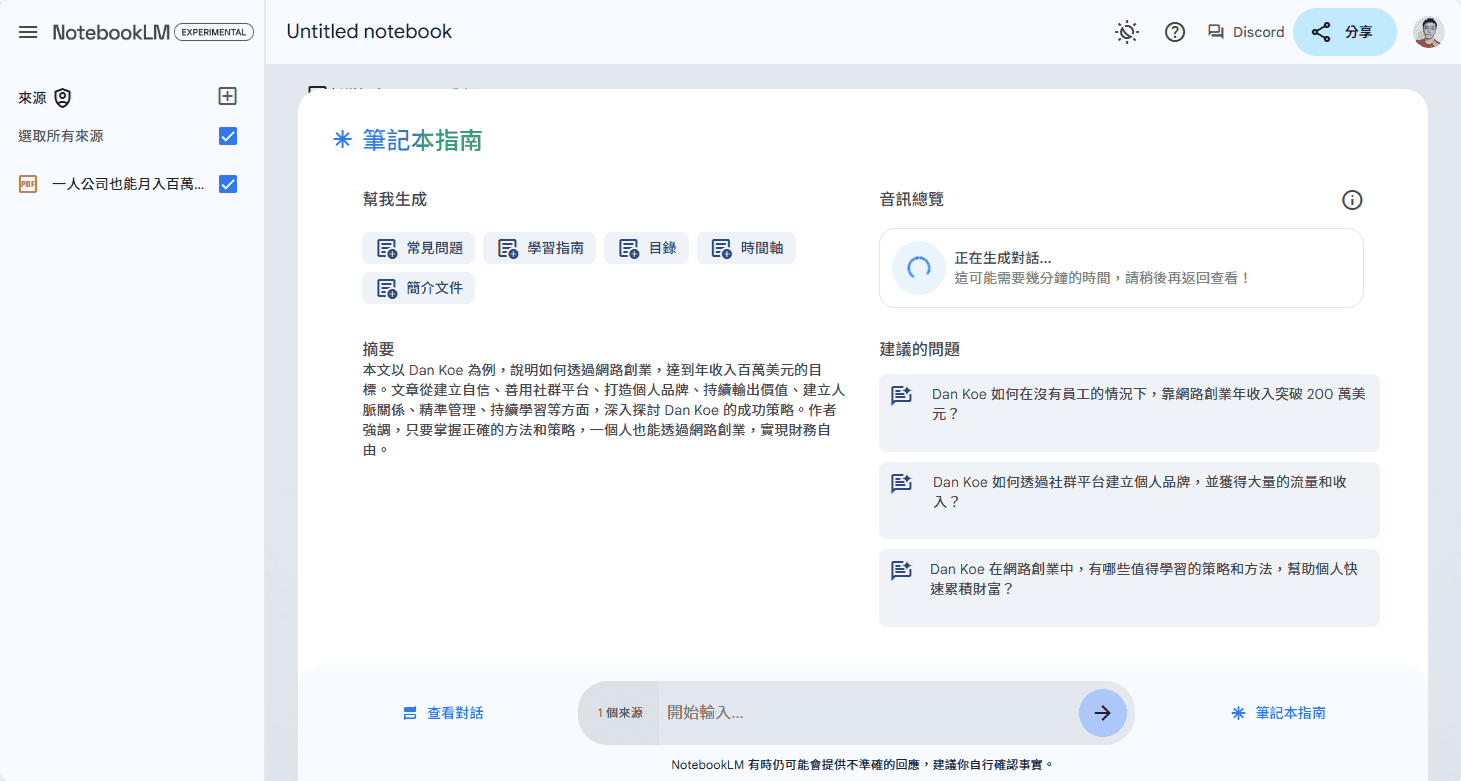Generate 目錄 table of contents
This screenshot has width=1461, height=781.
[646, 248]
